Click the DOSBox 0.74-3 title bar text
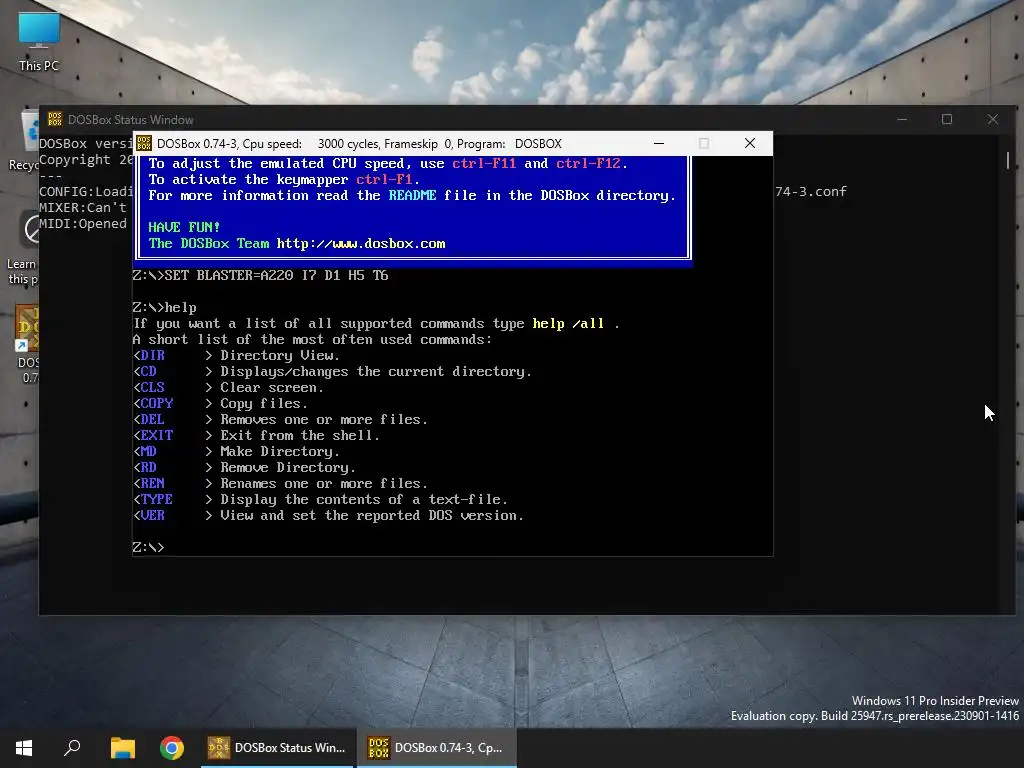This screenshot has height=768, width=1024. pyautogui.click(x=359, y=144)
